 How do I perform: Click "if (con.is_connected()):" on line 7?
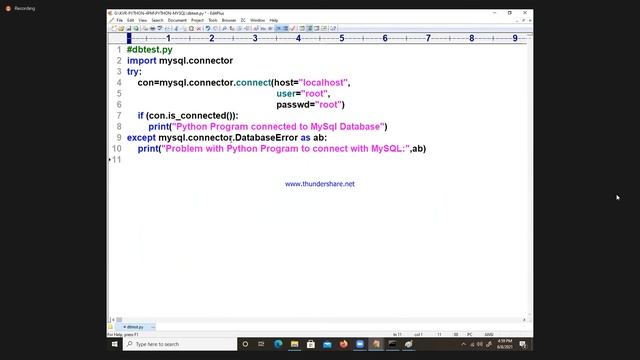188,116
